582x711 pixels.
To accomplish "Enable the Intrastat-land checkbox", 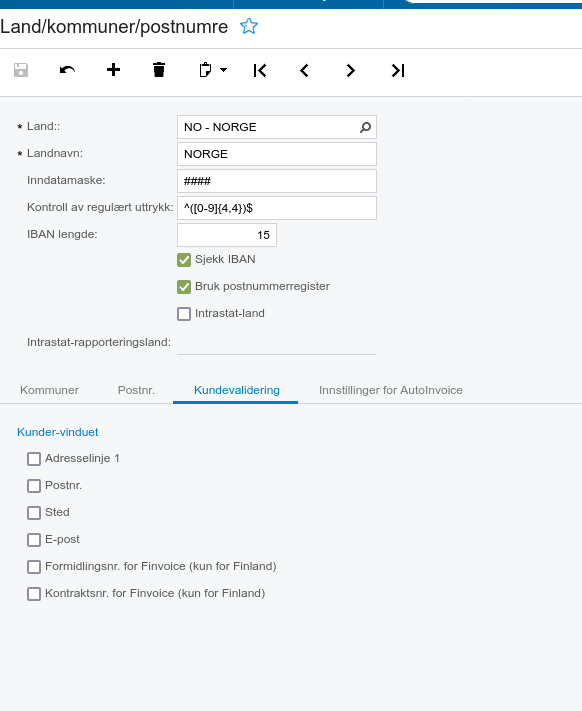I will pos(184,314).
